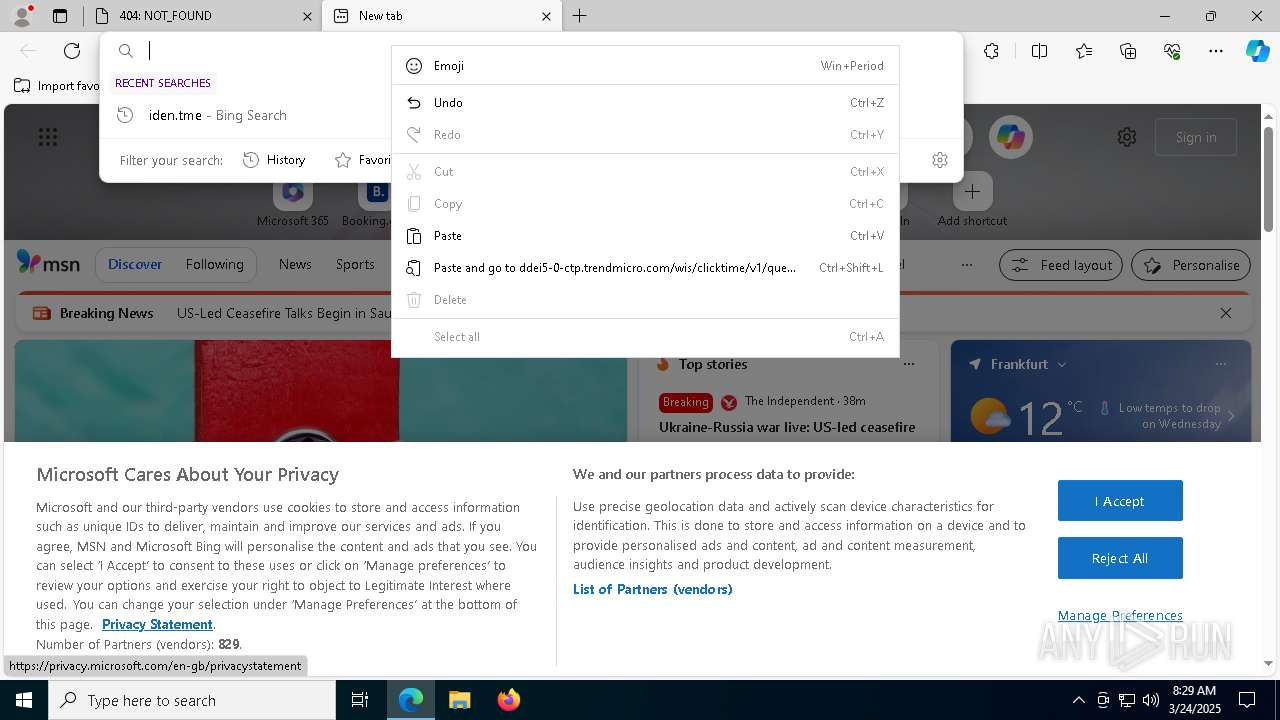Open Browser essentials heart icon
This screenshot has width=1280, height=720.
[x=1172, y=51]
